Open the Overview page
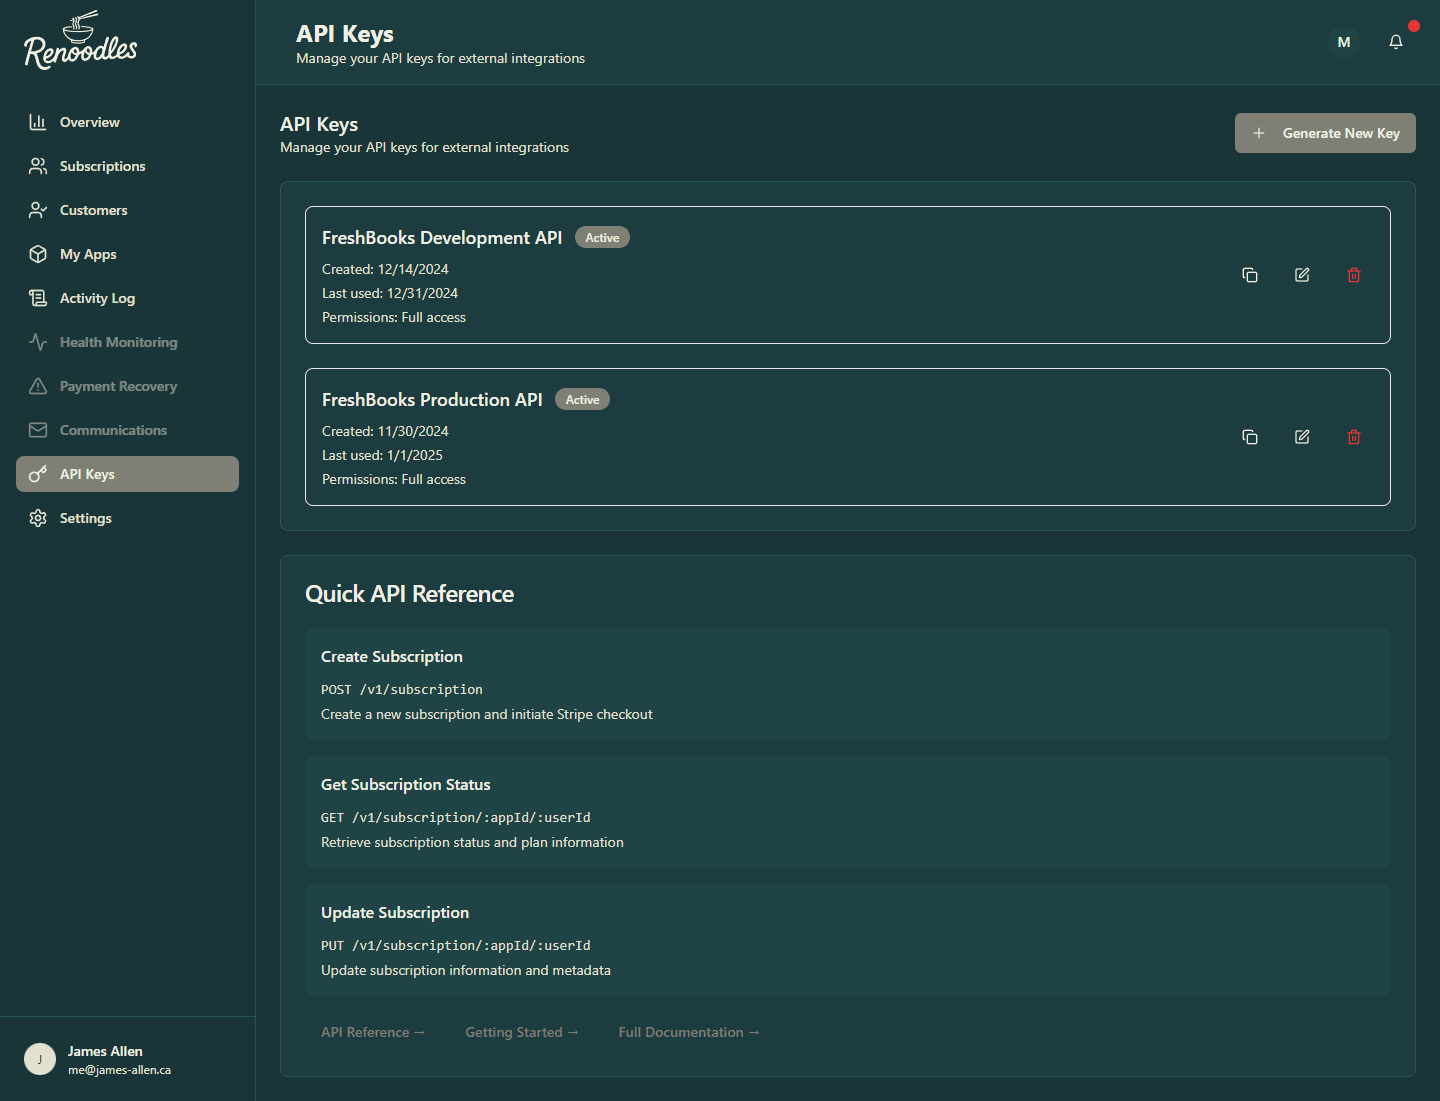Screen dimensions: 1440x1101 click(x=89, y=121)
